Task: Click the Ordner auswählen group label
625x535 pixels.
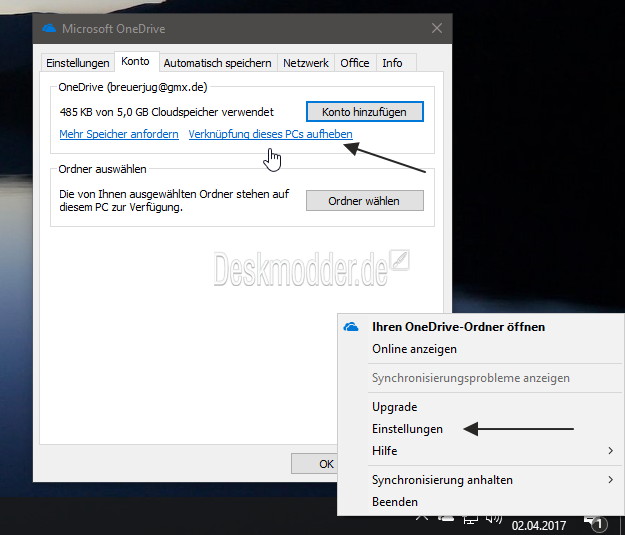Action: (102, 169)
